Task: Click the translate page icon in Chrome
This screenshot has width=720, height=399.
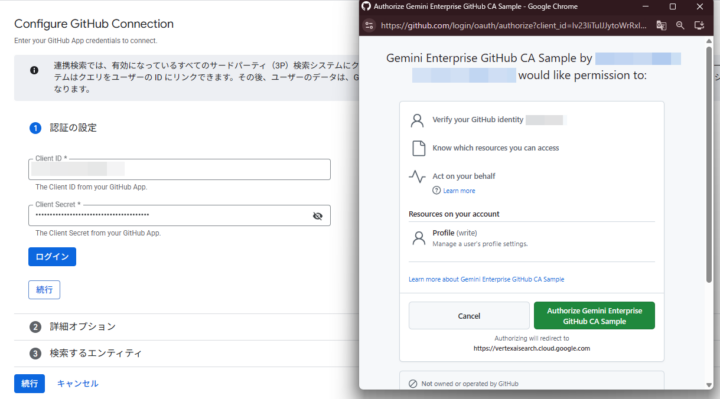Action: pos(661,26)
